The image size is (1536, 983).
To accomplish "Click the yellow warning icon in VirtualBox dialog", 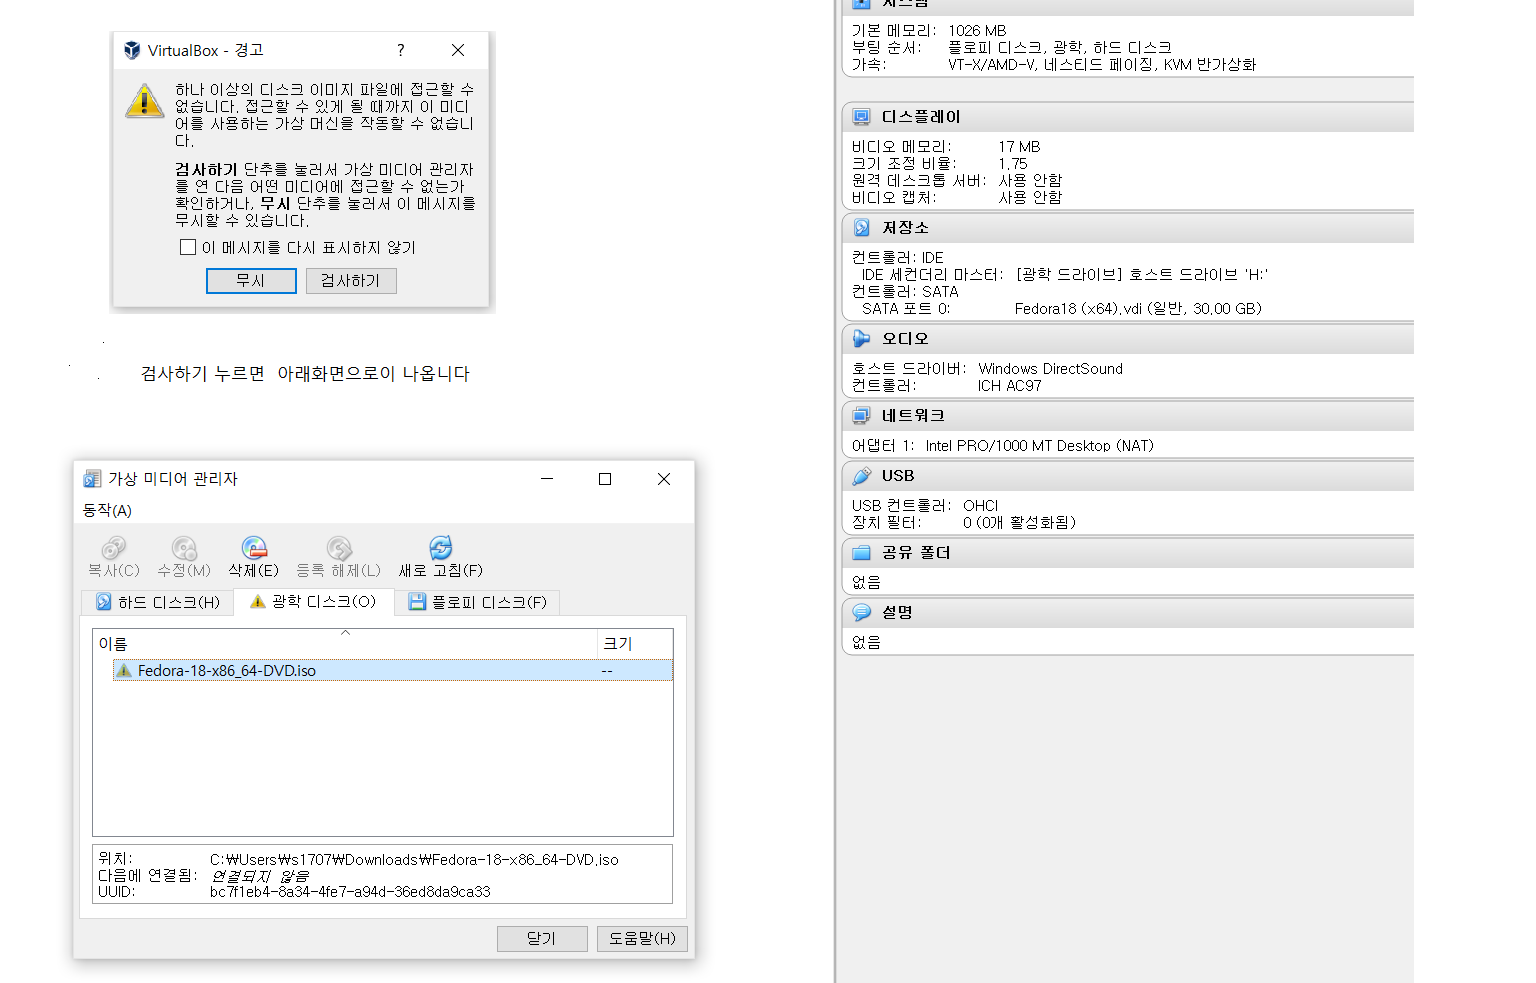I will [x=144, y=100].
